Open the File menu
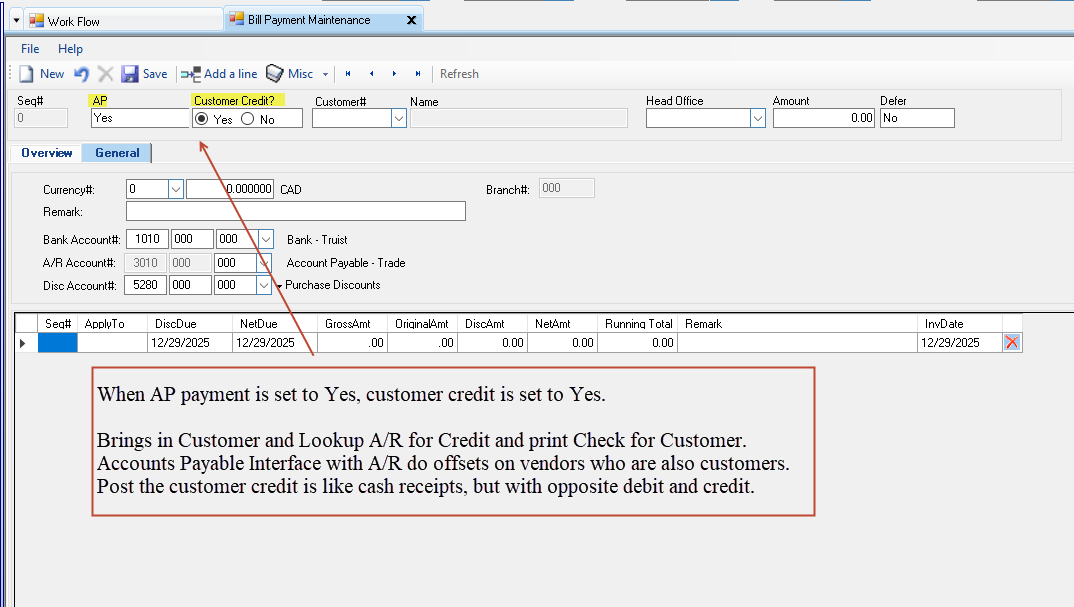 (x=30, y=49)
